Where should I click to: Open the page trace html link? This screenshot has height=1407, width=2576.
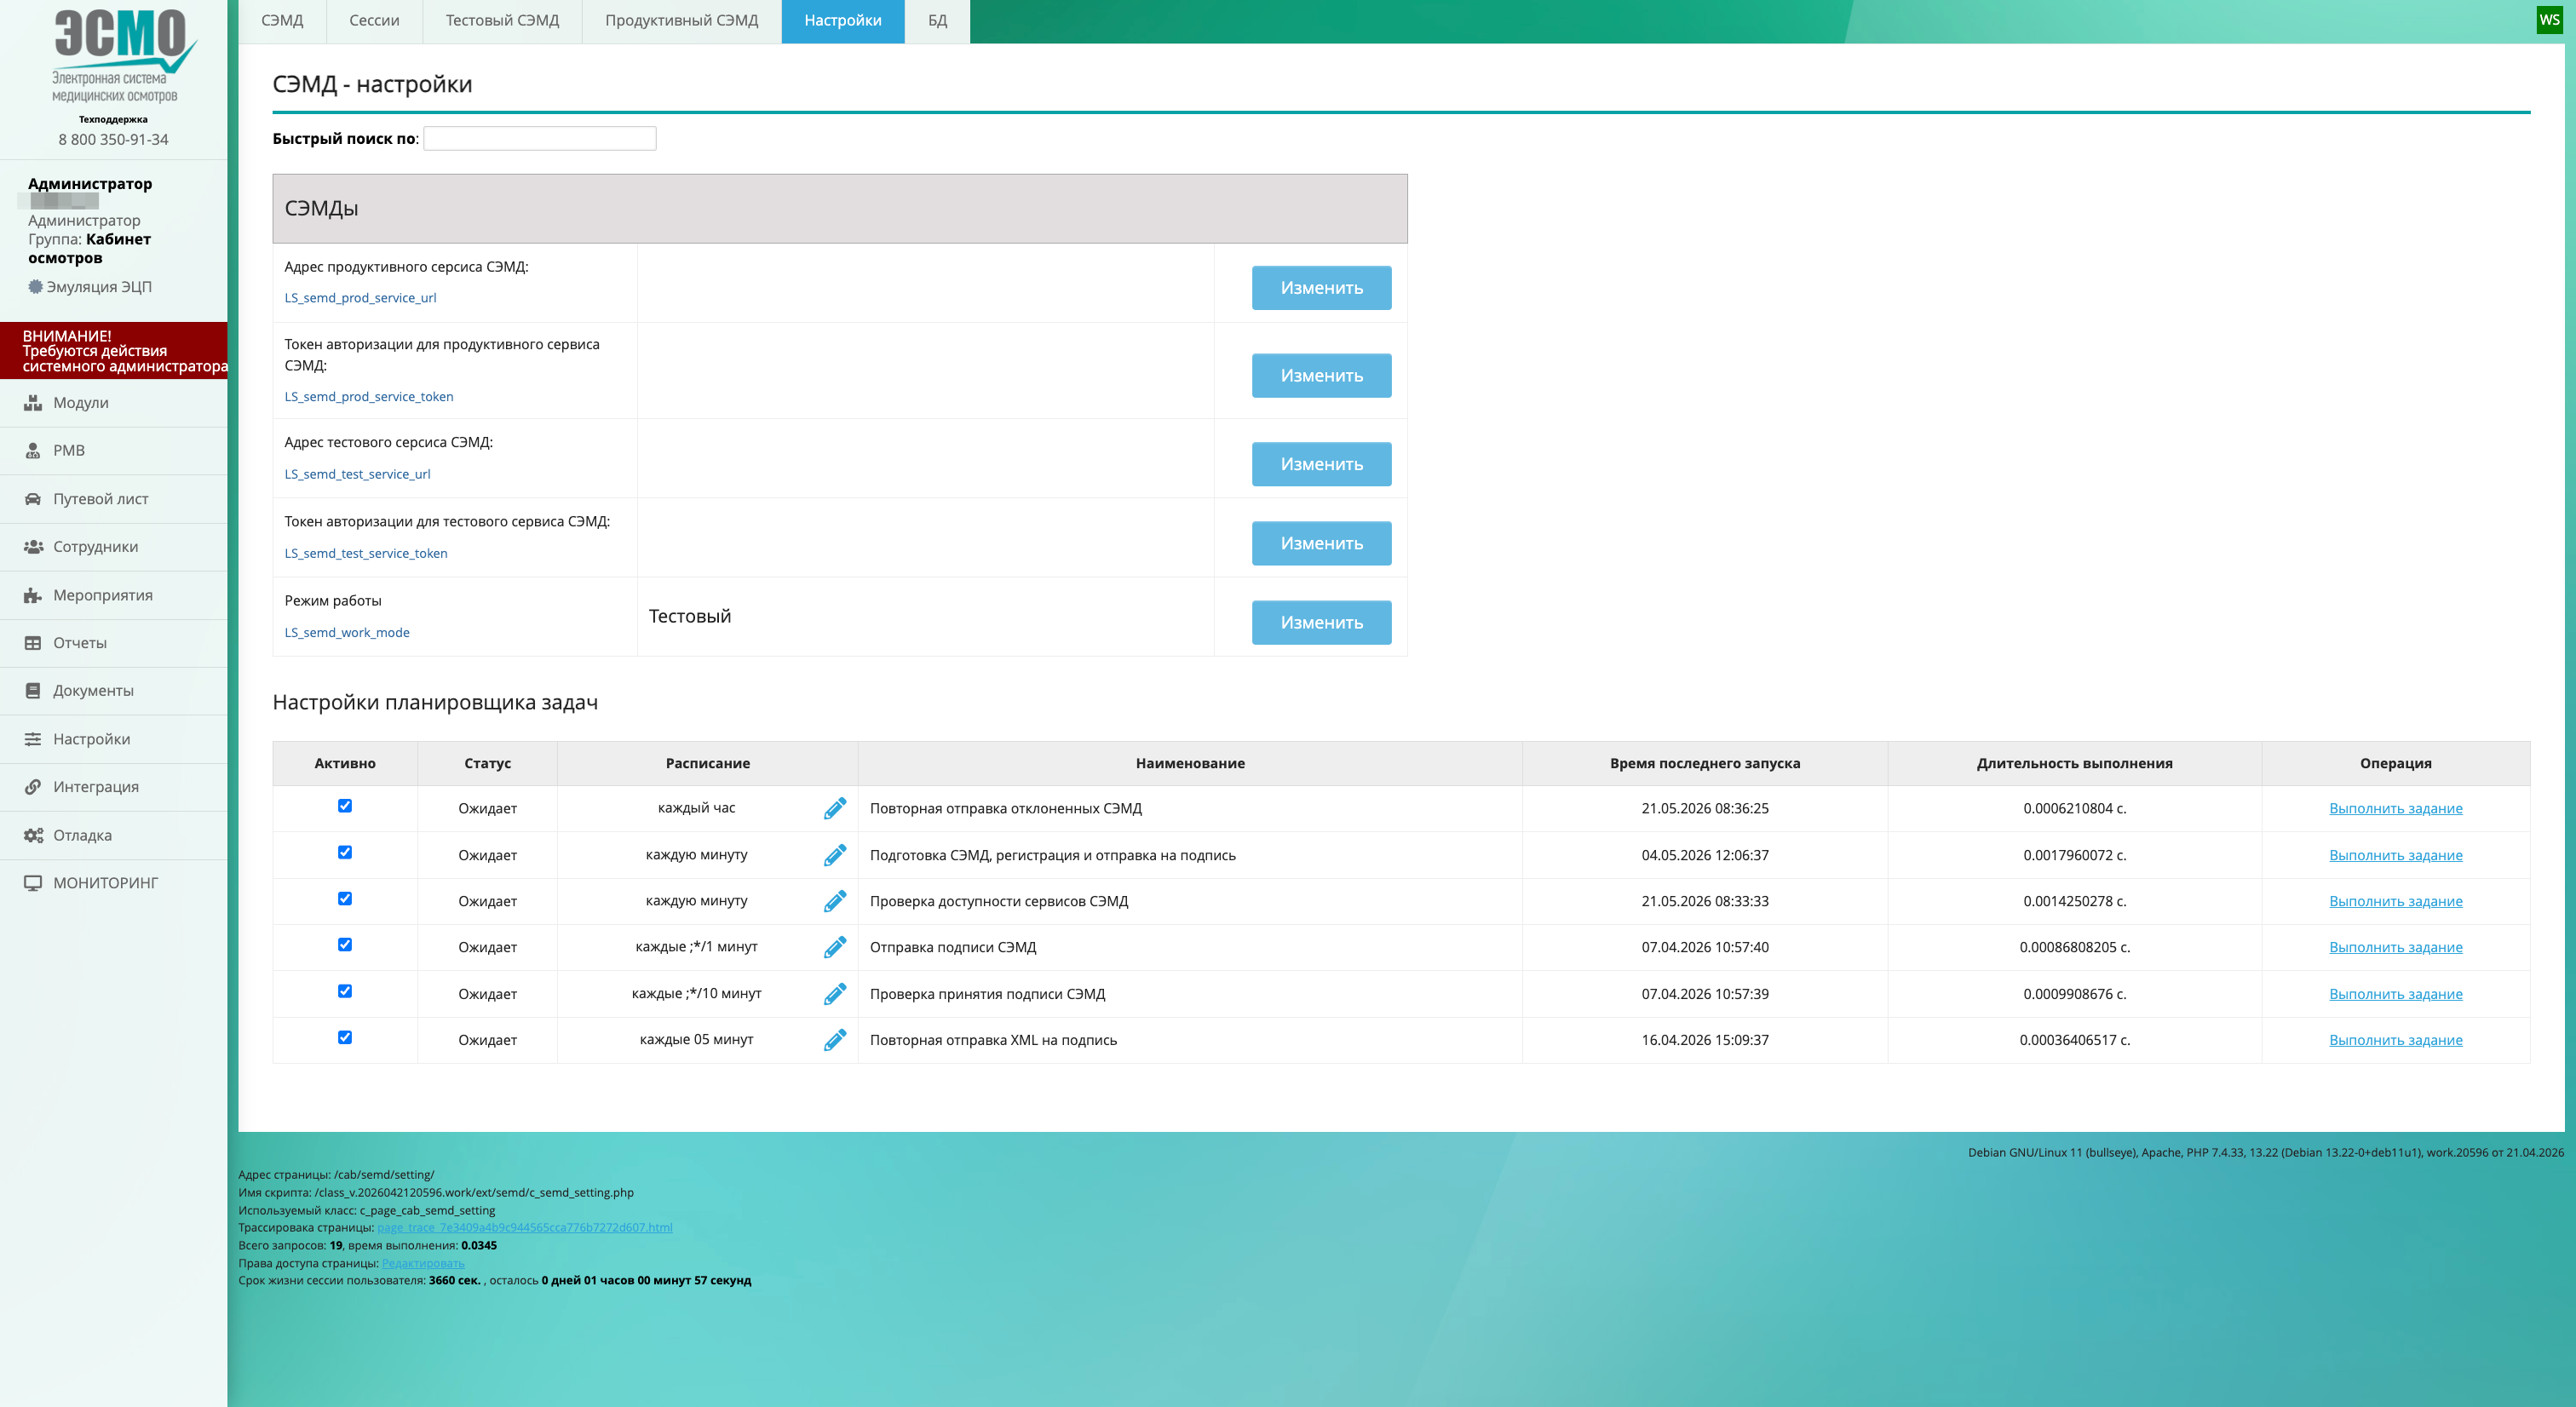[525, 1228]
